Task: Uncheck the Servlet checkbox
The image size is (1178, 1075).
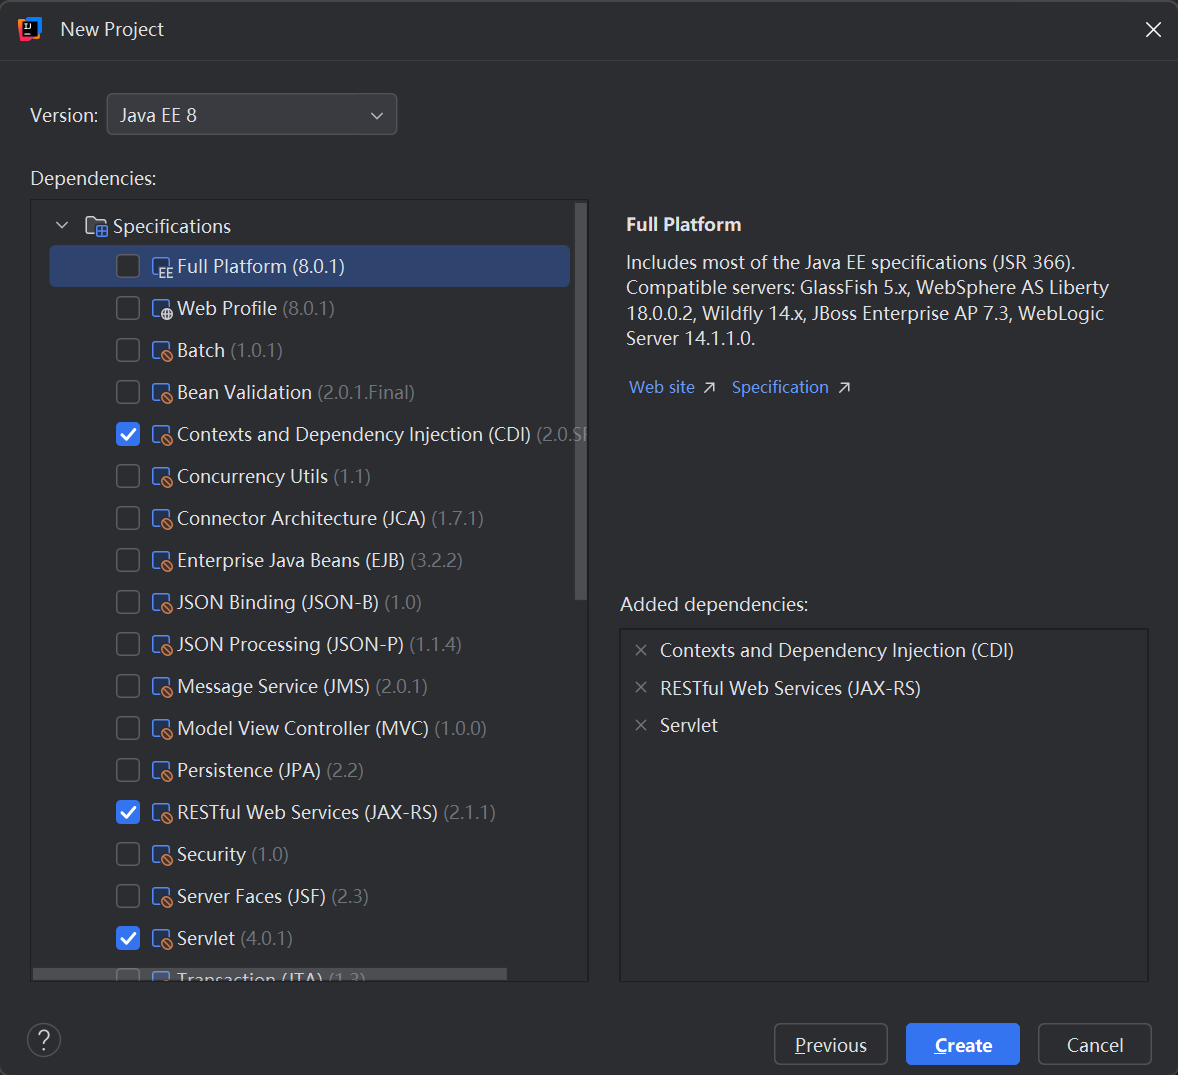Action: (x=128, y=938)
